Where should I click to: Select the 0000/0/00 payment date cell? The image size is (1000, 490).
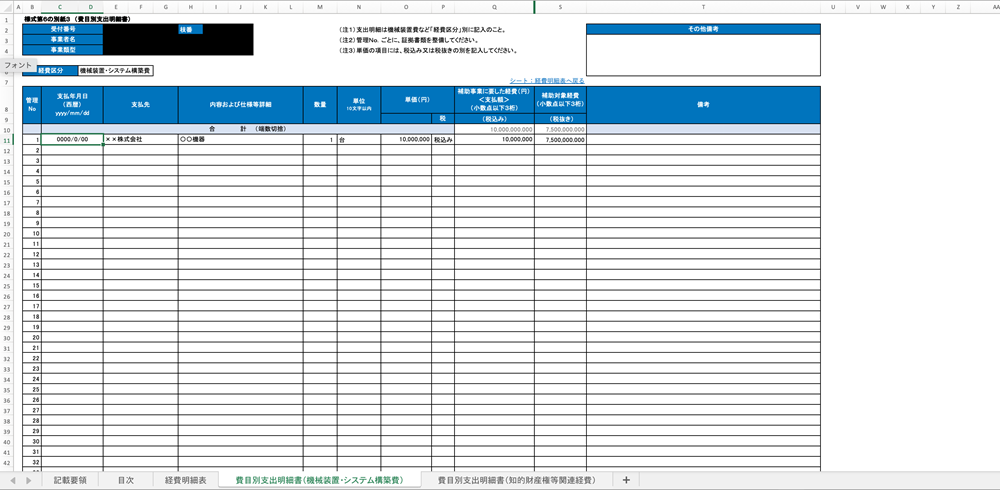coord(72,140)
